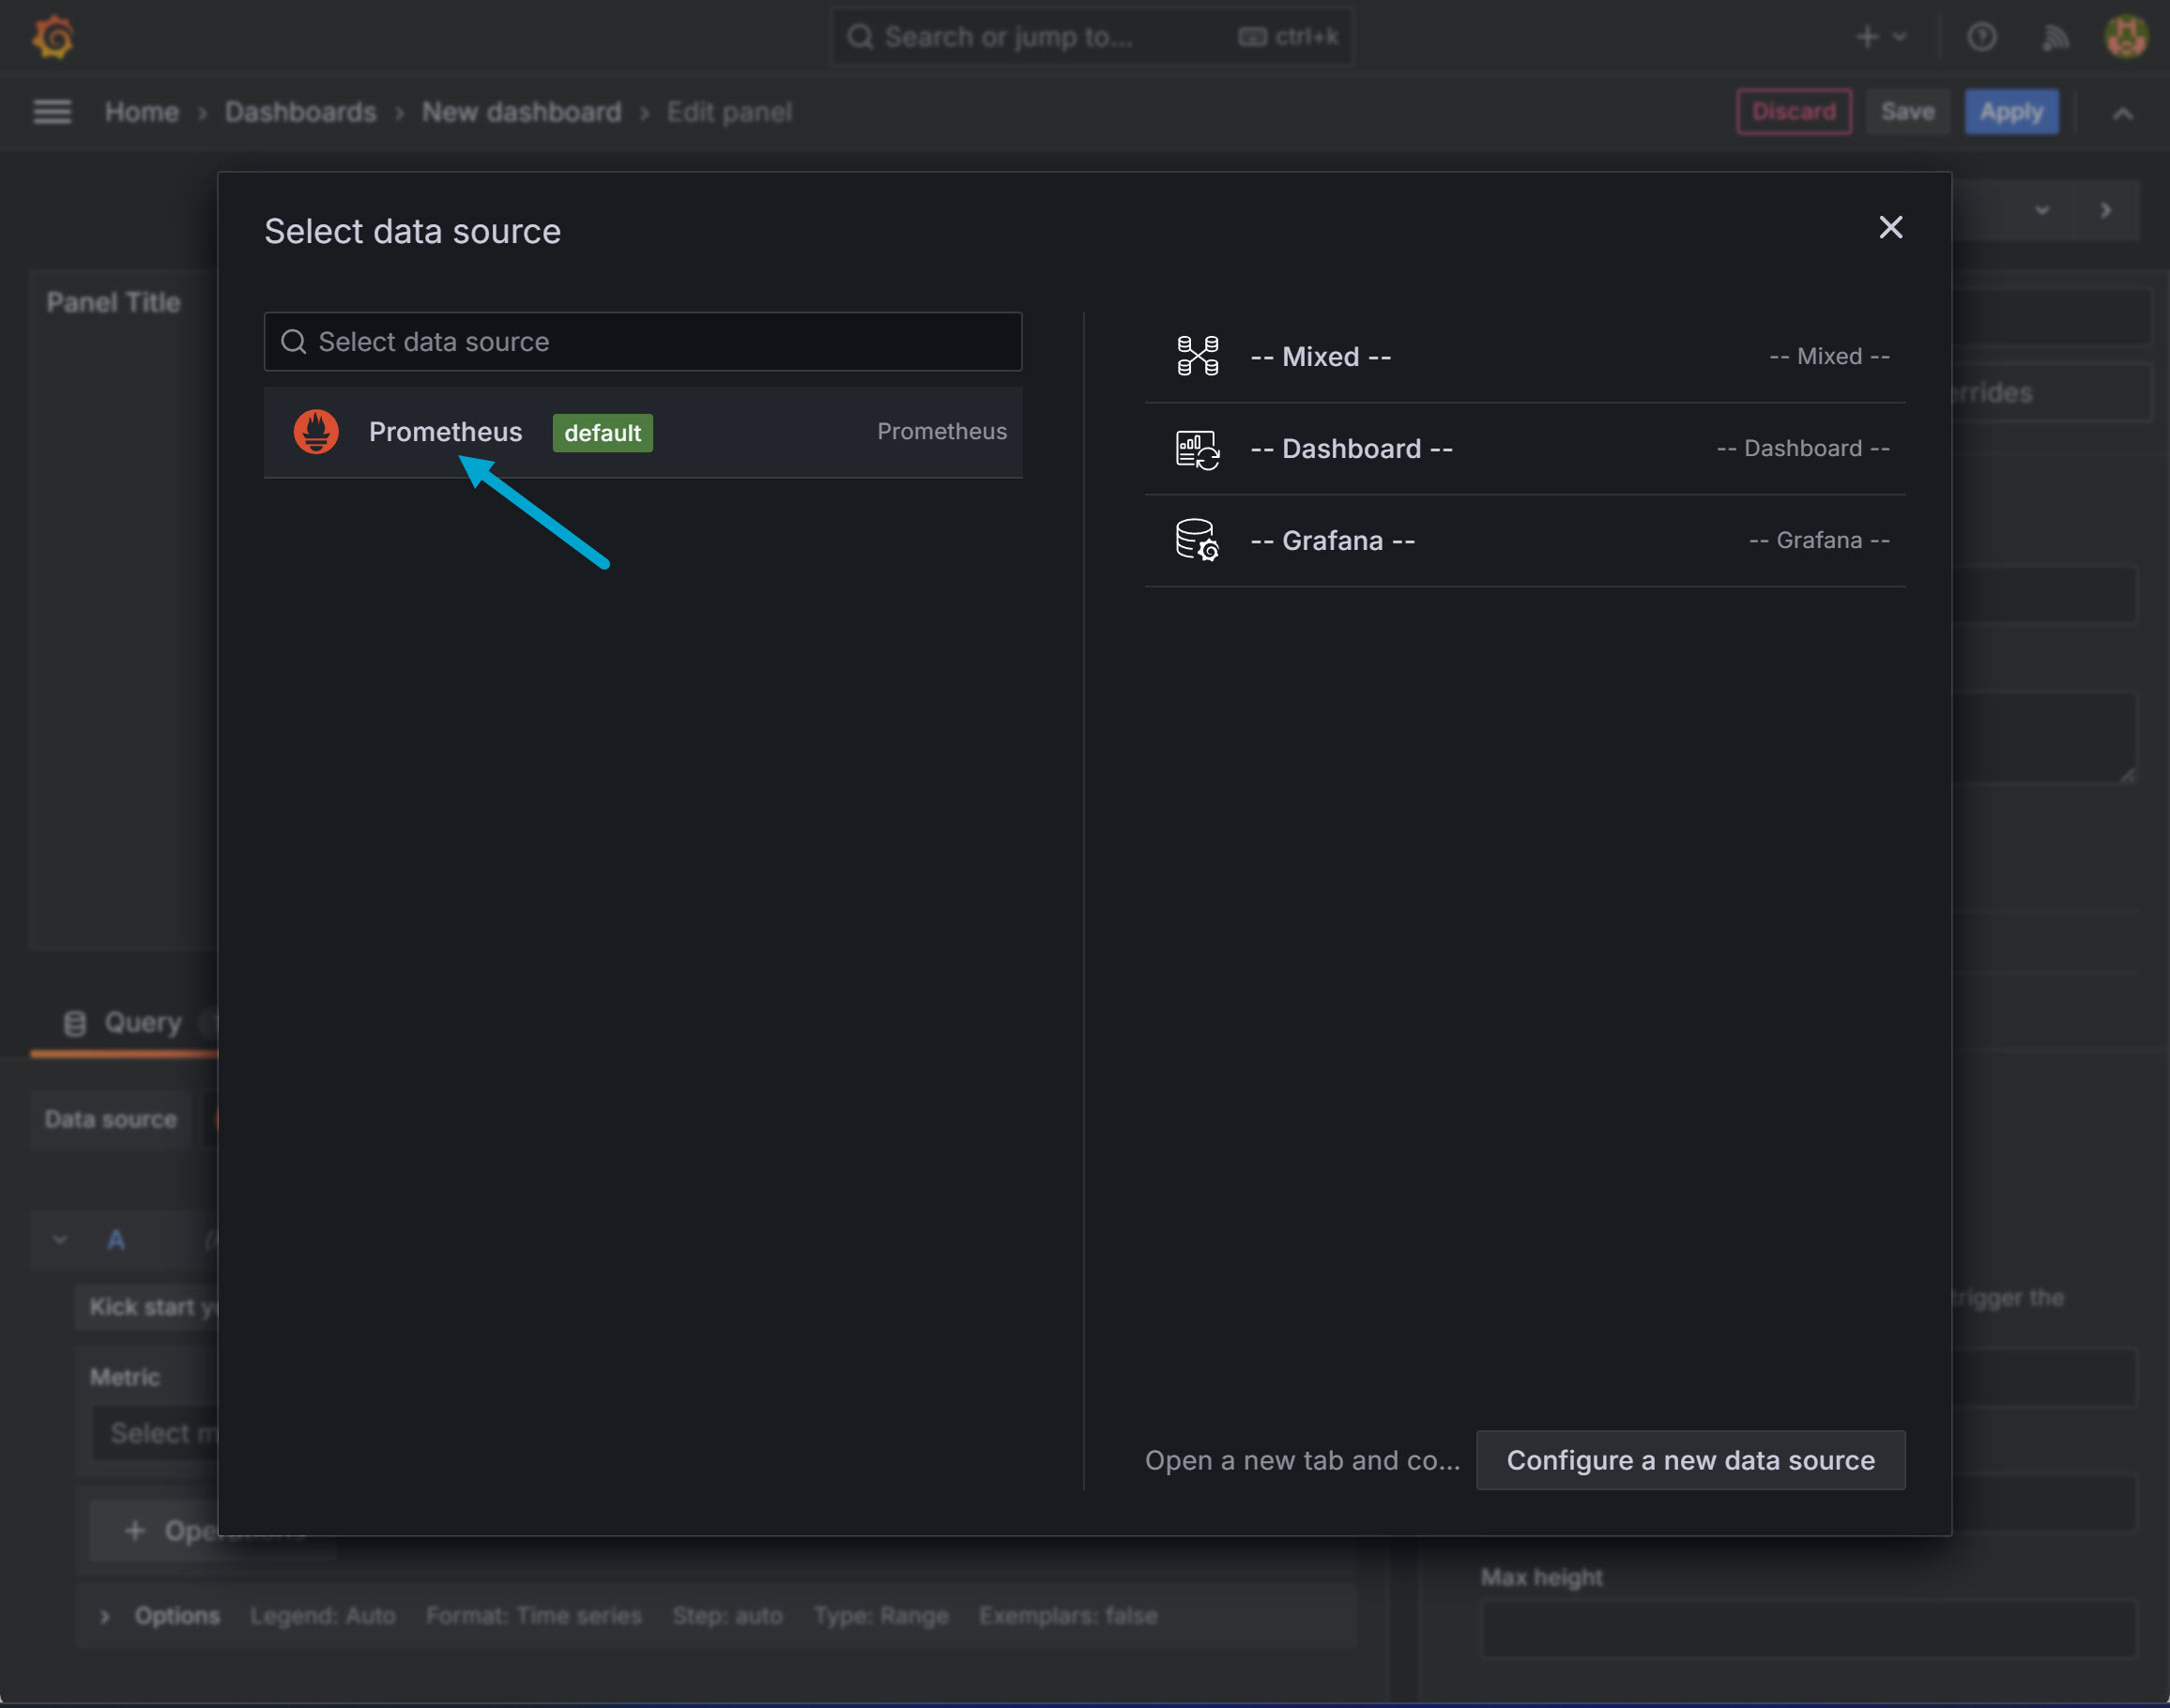Select the Dashboard data source icon
2170x1708 pixels.
tap(1197, 448)
